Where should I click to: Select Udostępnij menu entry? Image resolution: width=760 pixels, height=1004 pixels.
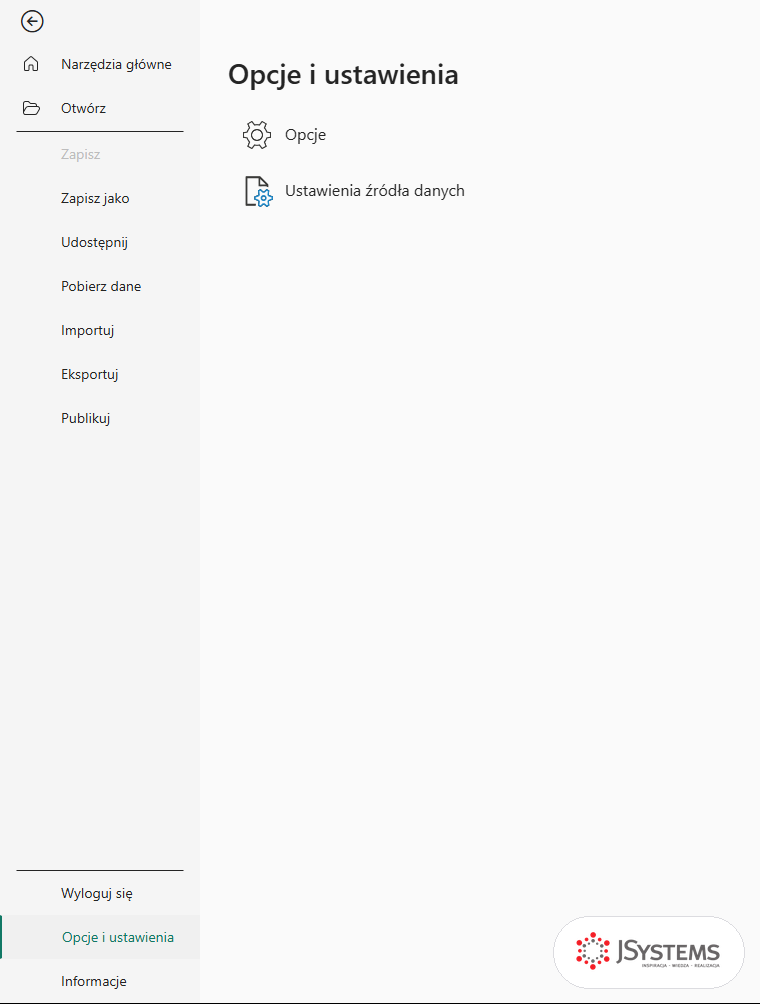pos(95,243)
